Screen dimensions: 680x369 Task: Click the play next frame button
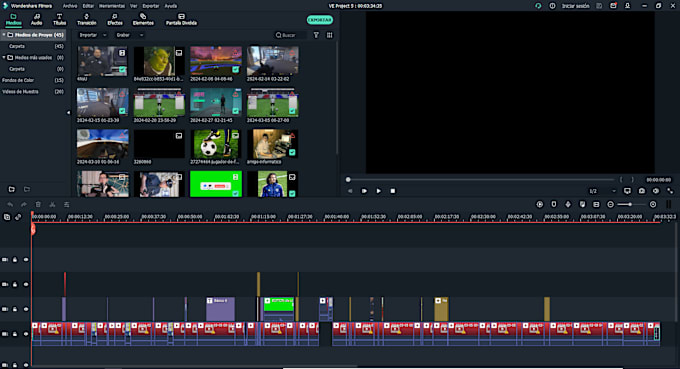364,191
